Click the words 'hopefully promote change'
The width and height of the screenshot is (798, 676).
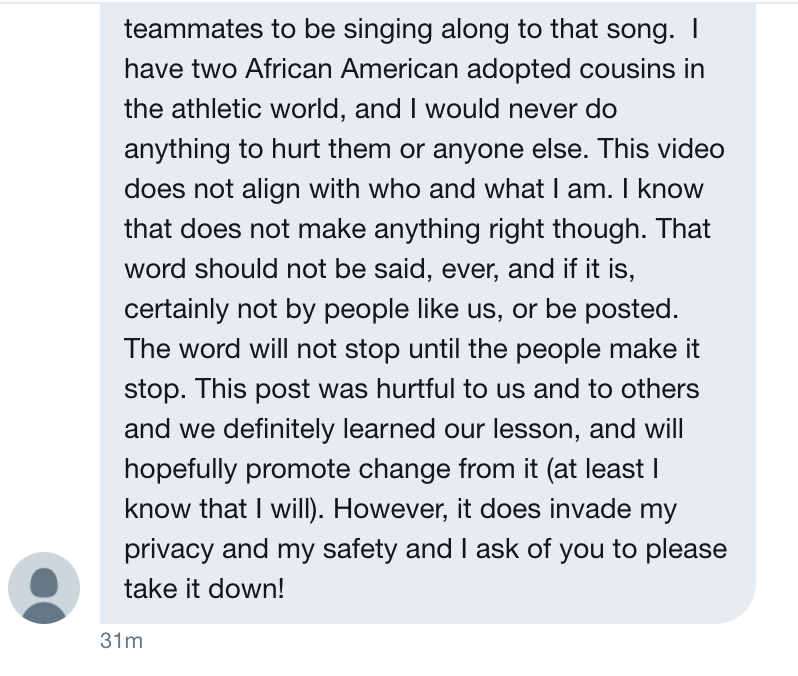click(288, 469)
